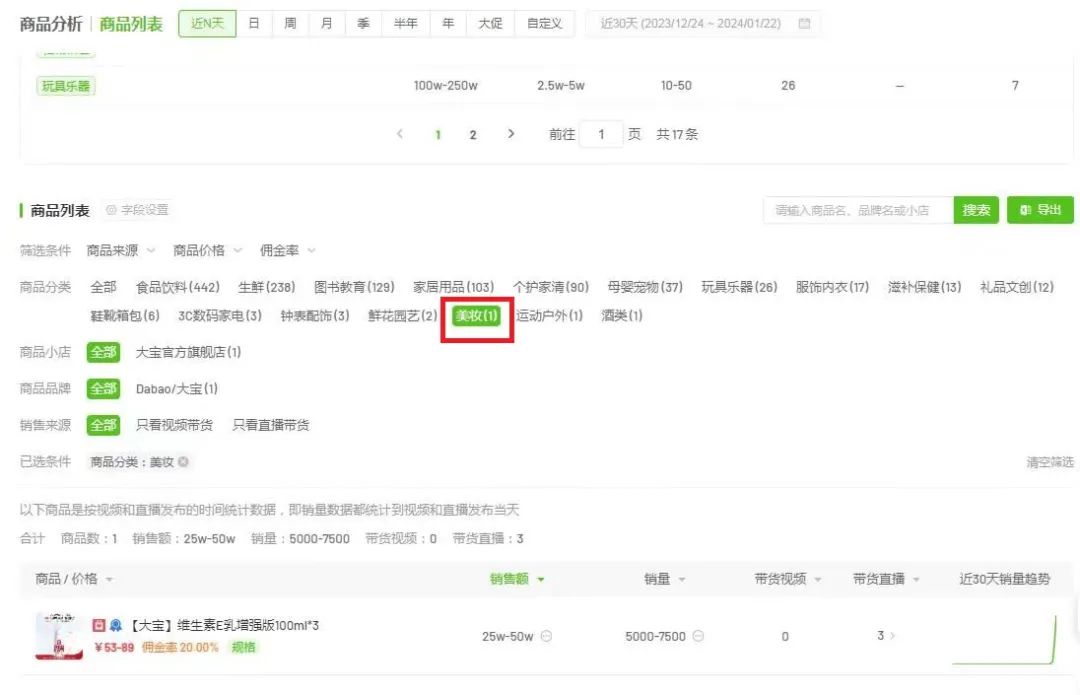Expand the 商品来源 filter dropdown
Viewport: 1080px width, 695px height.
click(x=121, y=250)
